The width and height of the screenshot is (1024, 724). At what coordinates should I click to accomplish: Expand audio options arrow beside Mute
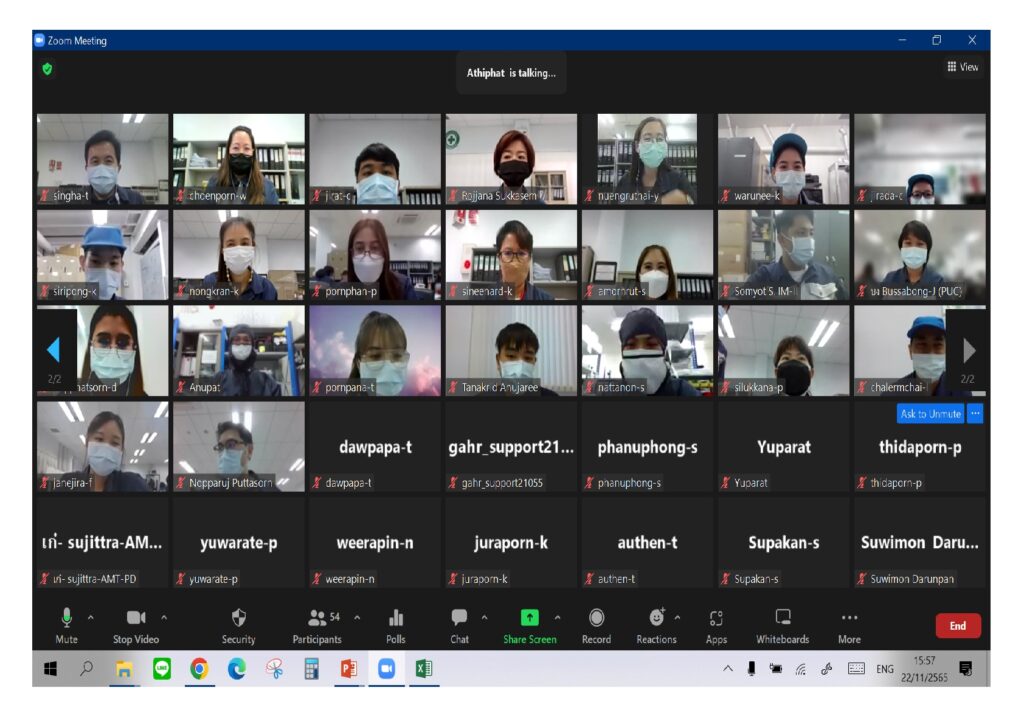click(x=91, y=617)
